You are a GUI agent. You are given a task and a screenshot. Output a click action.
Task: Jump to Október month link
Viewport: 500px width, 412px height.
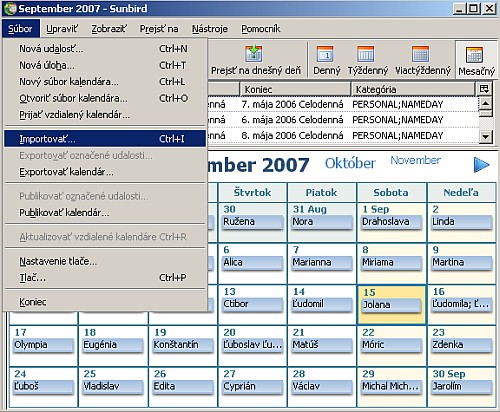(x=350, y=163)
